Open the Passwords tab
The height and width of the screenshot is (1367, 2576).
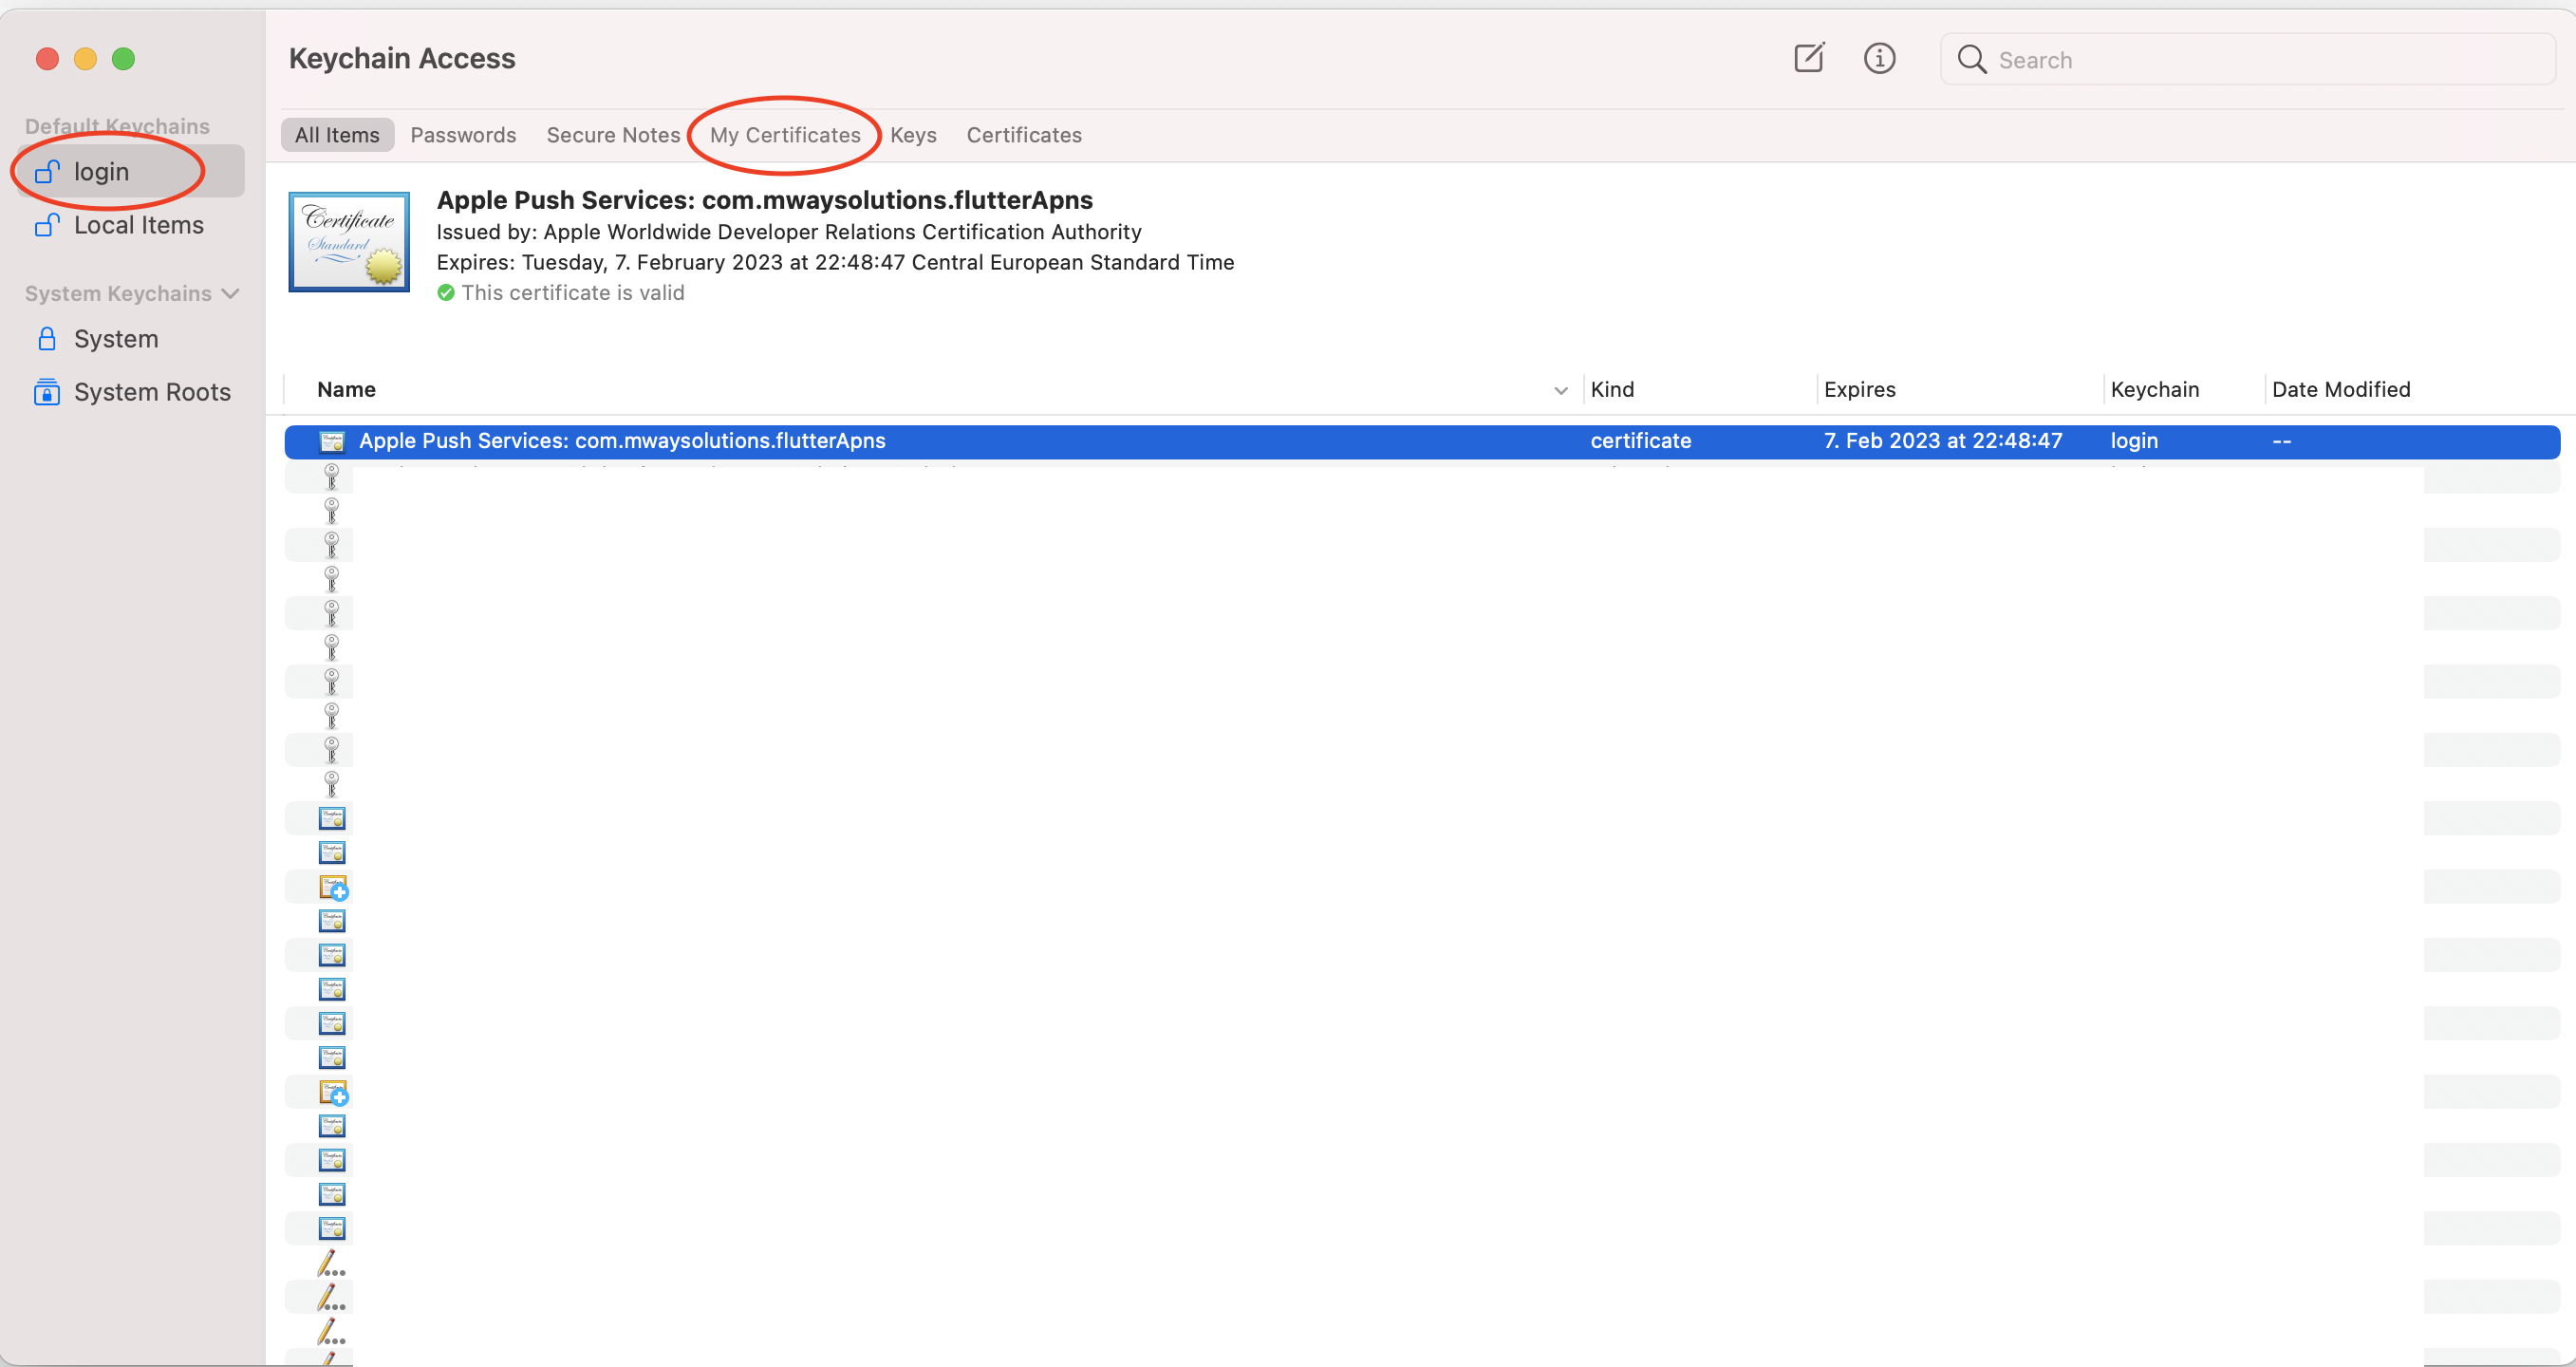coord(463,135)
